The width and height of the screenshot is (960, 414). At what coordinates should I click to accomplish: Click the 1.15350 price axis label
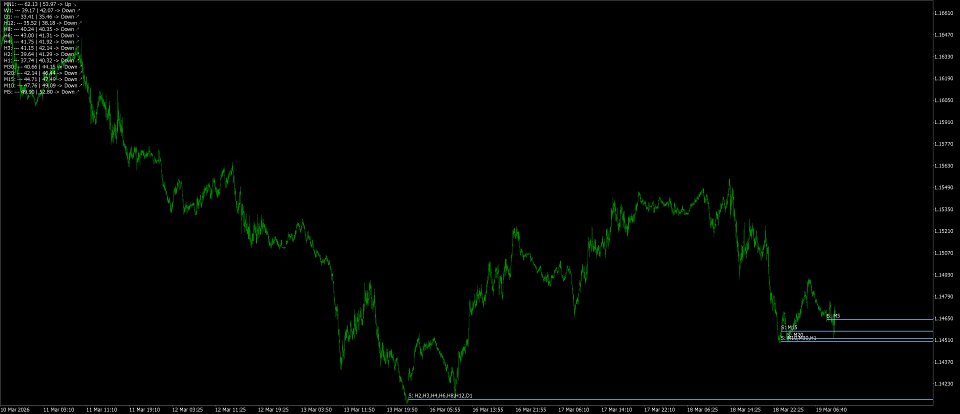click(x=943, y=209)
